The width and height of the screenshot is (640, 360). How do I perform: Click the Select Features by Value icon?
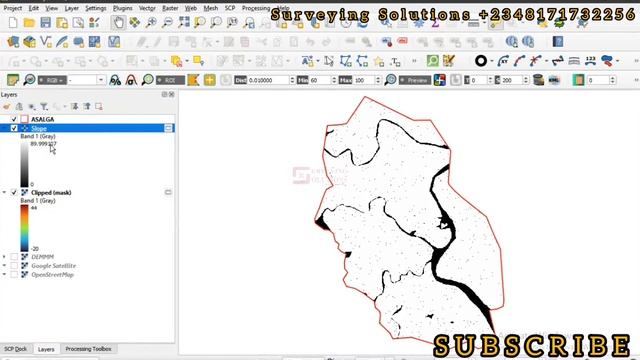pyautogui.click(x=199, y=61)
